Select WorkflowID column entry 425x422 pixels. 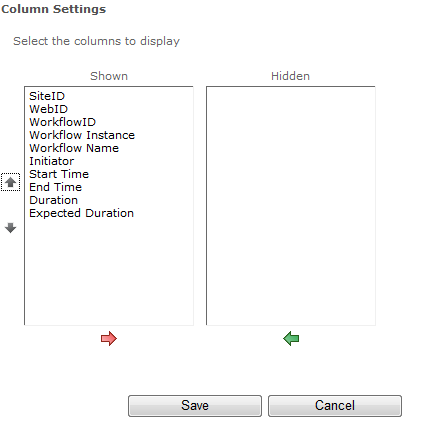click(x=63, y=122)
